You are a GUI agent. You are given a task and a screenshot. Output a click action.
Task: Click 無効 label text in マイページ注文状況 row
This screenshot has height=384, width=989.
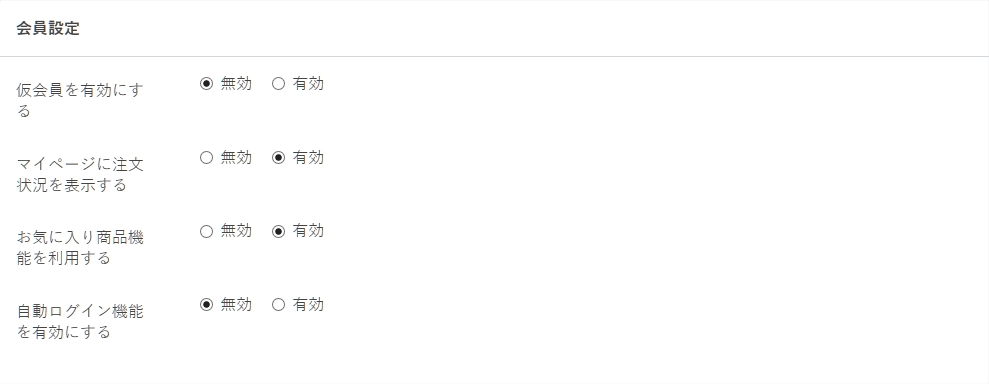point(236,158)
